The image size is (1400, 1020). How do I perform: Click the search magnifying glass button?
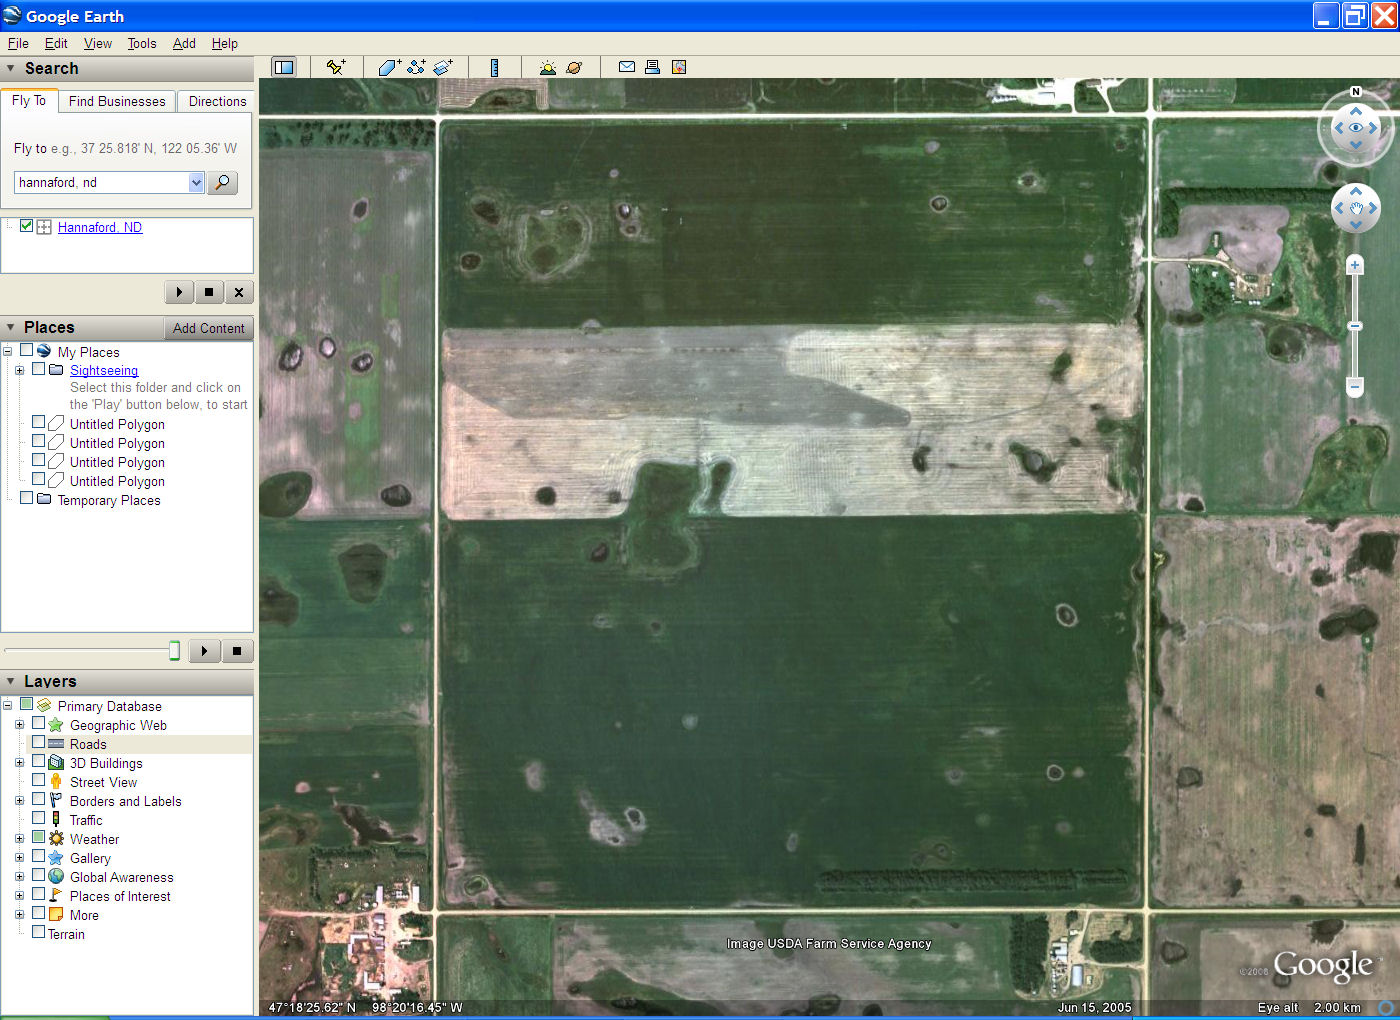coord(222,182)
